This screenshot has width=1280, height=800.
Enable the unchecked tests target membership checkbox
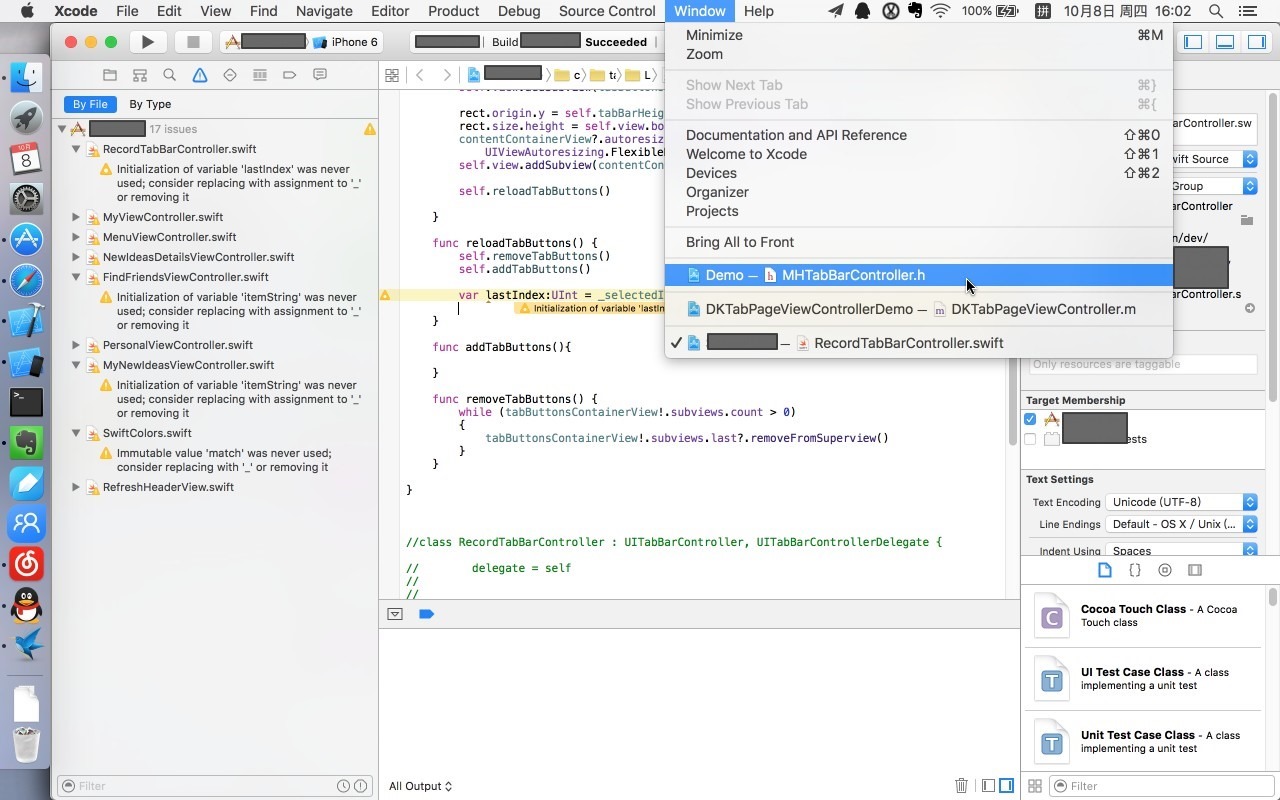coord(1030,439)
